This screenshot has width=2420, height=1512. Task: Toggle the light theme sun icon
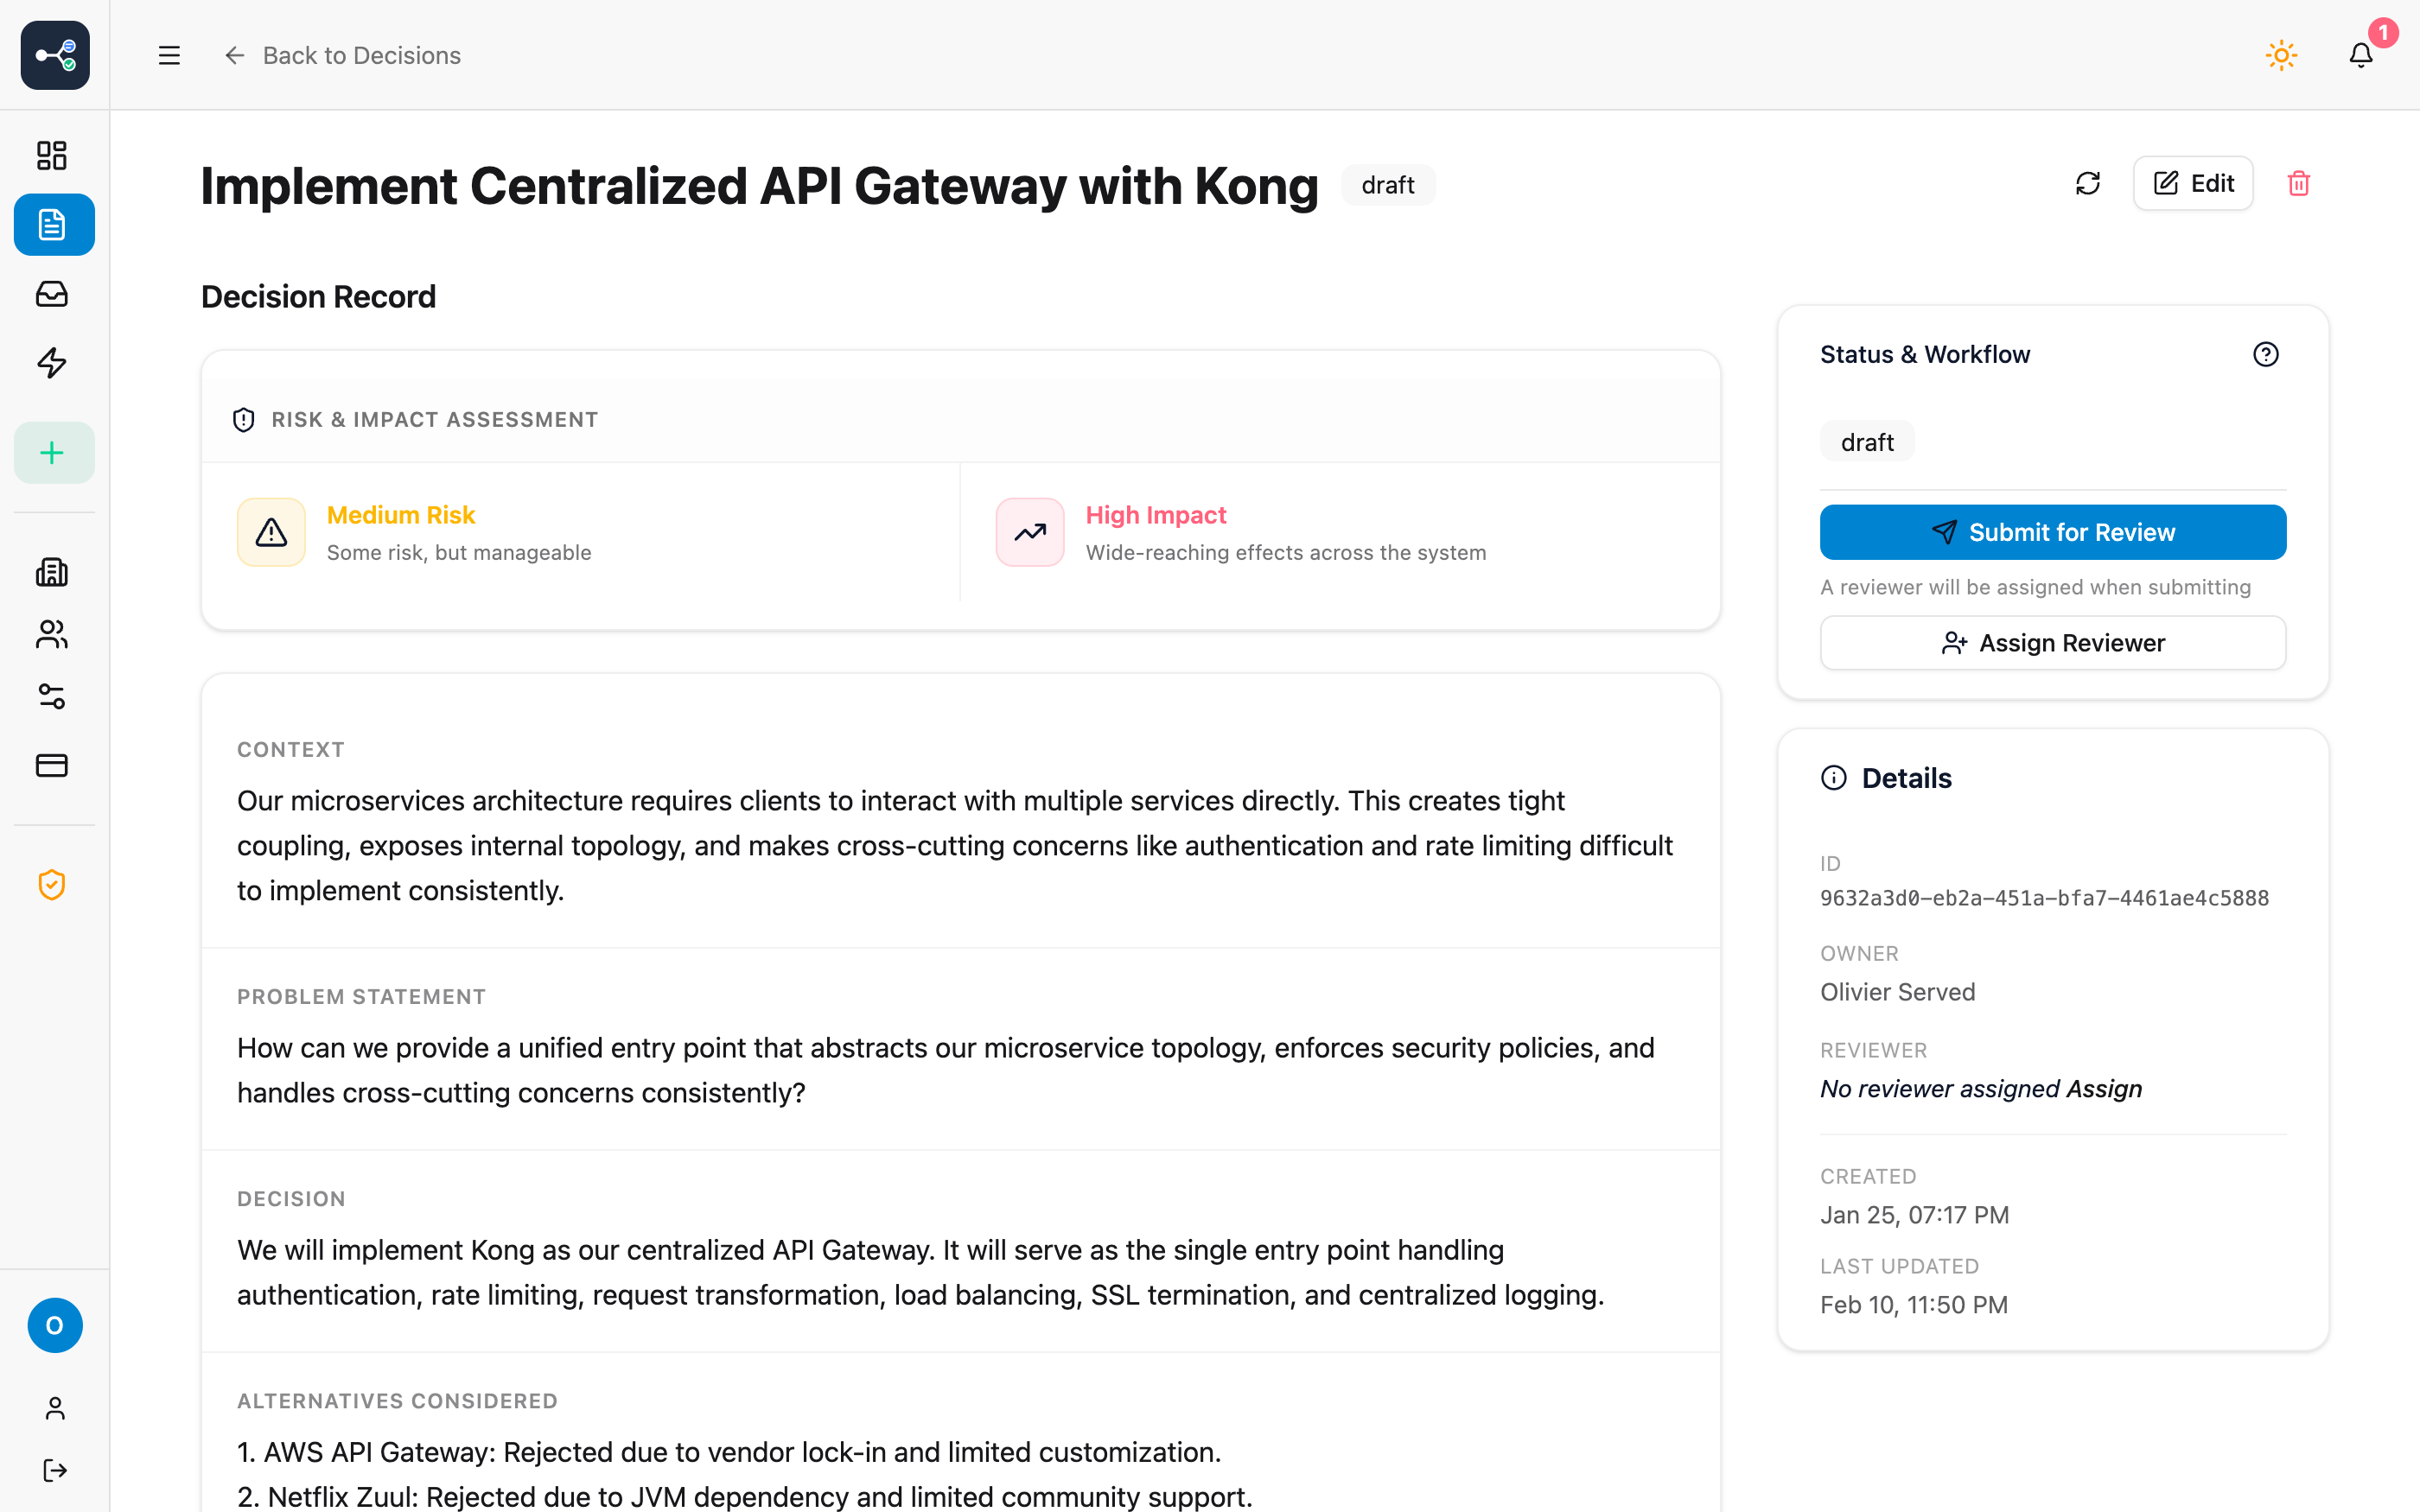click(2280, 55)
